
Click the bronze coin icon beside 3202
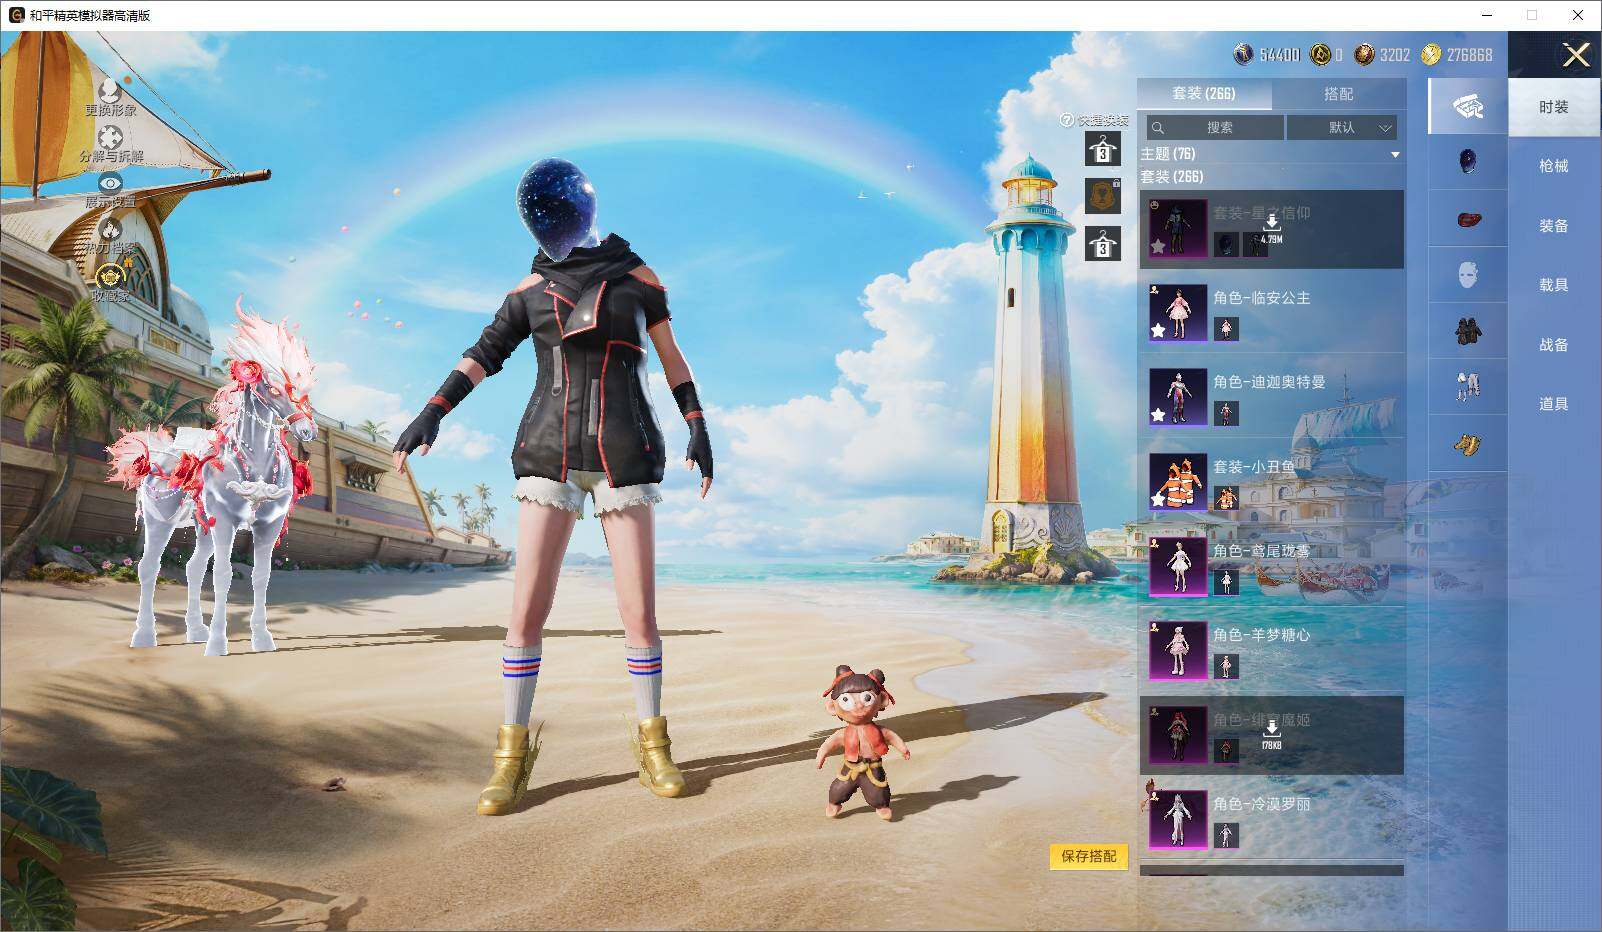[1364, 54]
